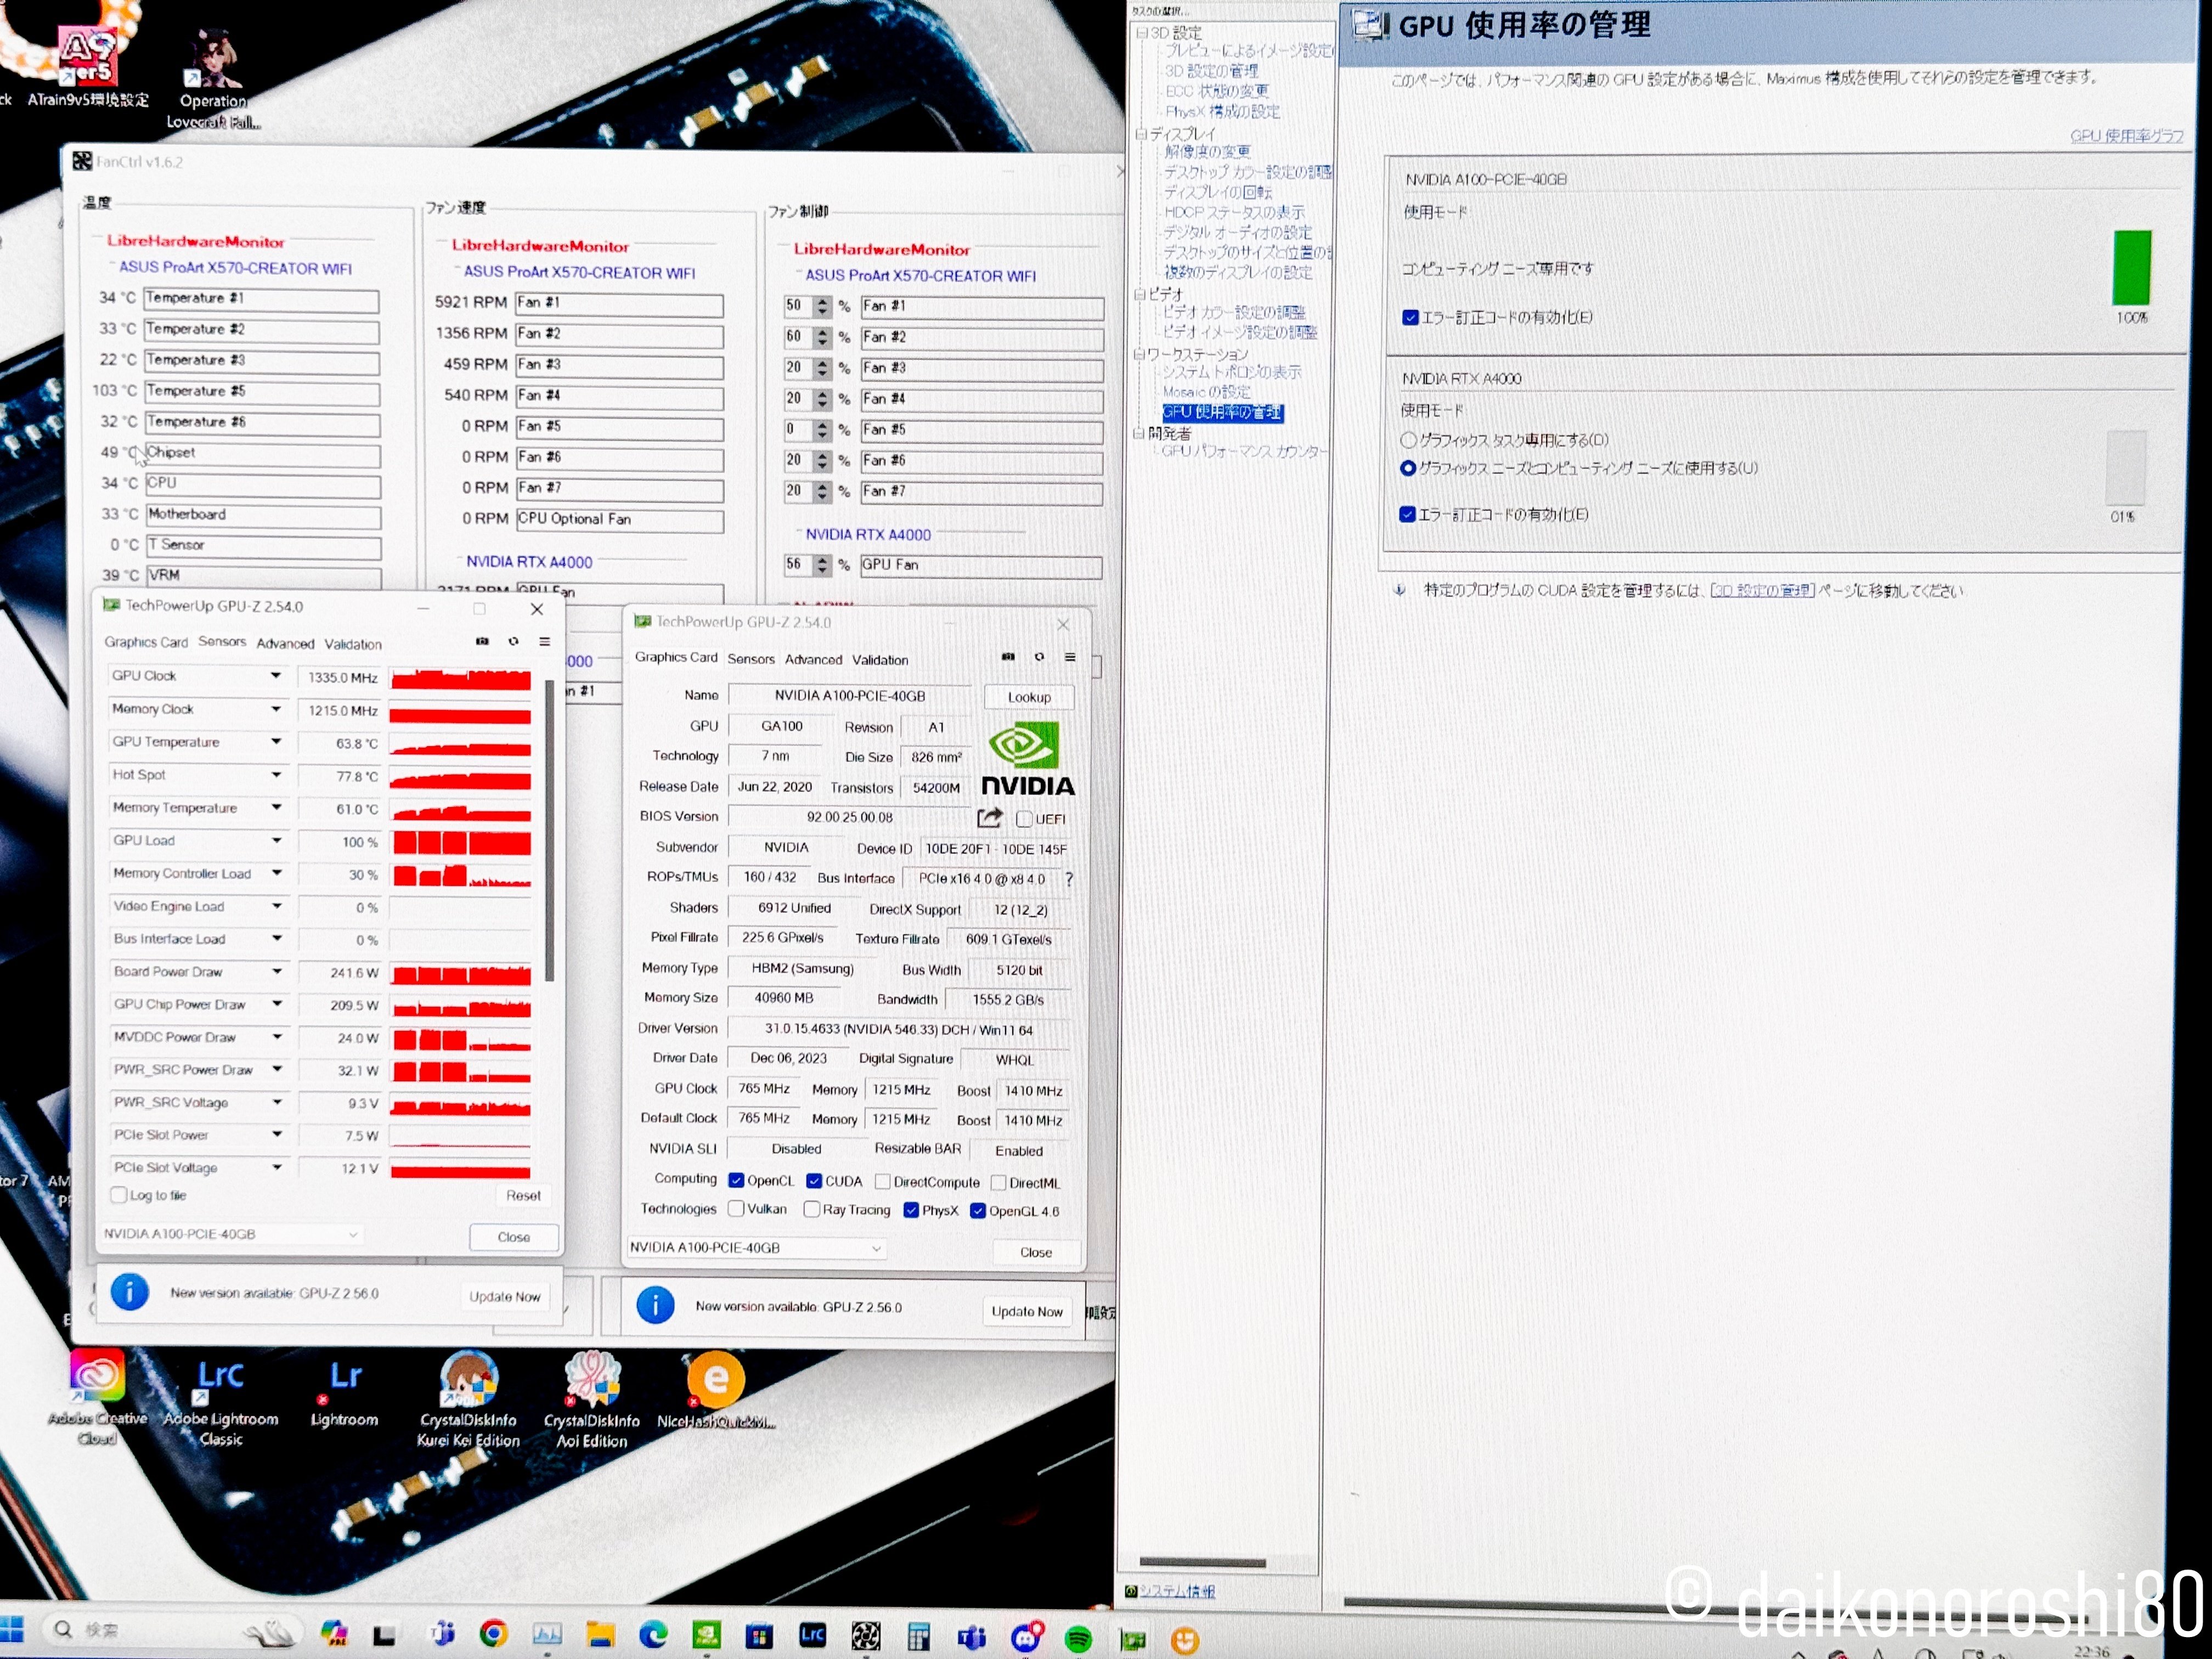Click camera screenshot icon in GPU-Z Sensors window

click(x=482, y=641)
